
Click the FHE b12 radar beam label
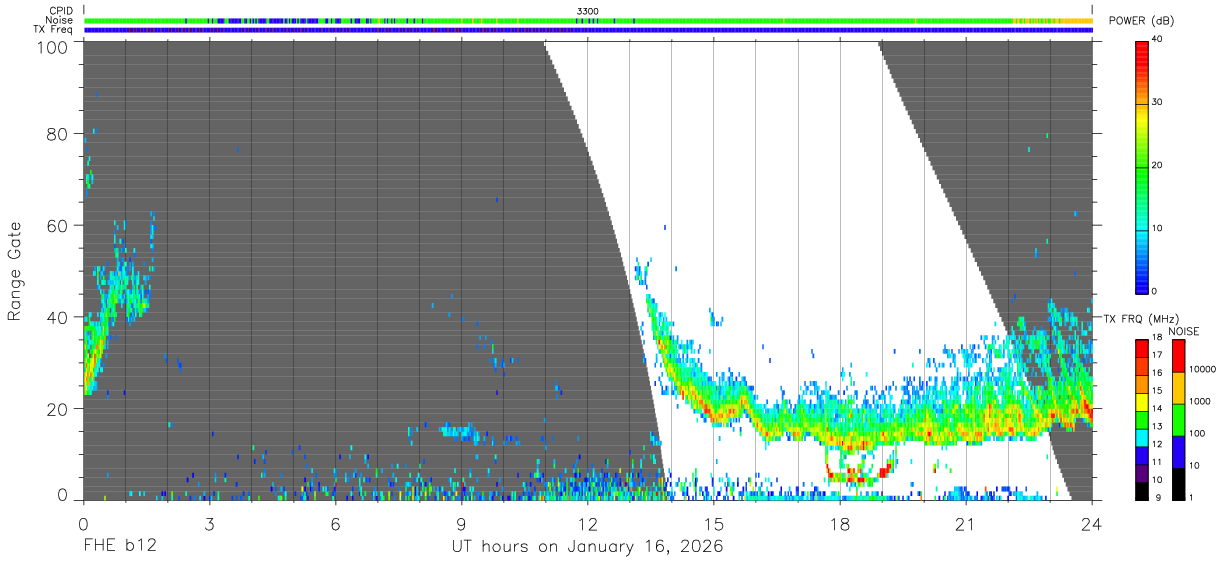coord(119,546)
